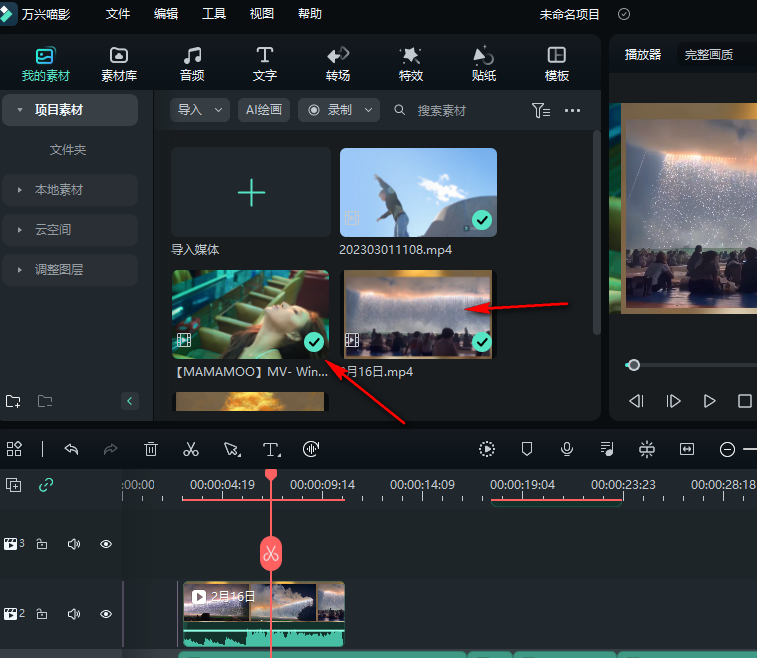Open the 编辑 menu
757x658 pixels.
click(166, 14)
